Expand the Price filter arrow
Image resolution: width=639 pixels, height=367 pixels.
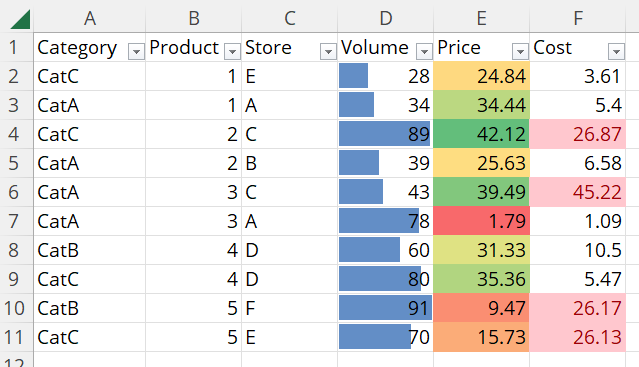pos(520,52)
